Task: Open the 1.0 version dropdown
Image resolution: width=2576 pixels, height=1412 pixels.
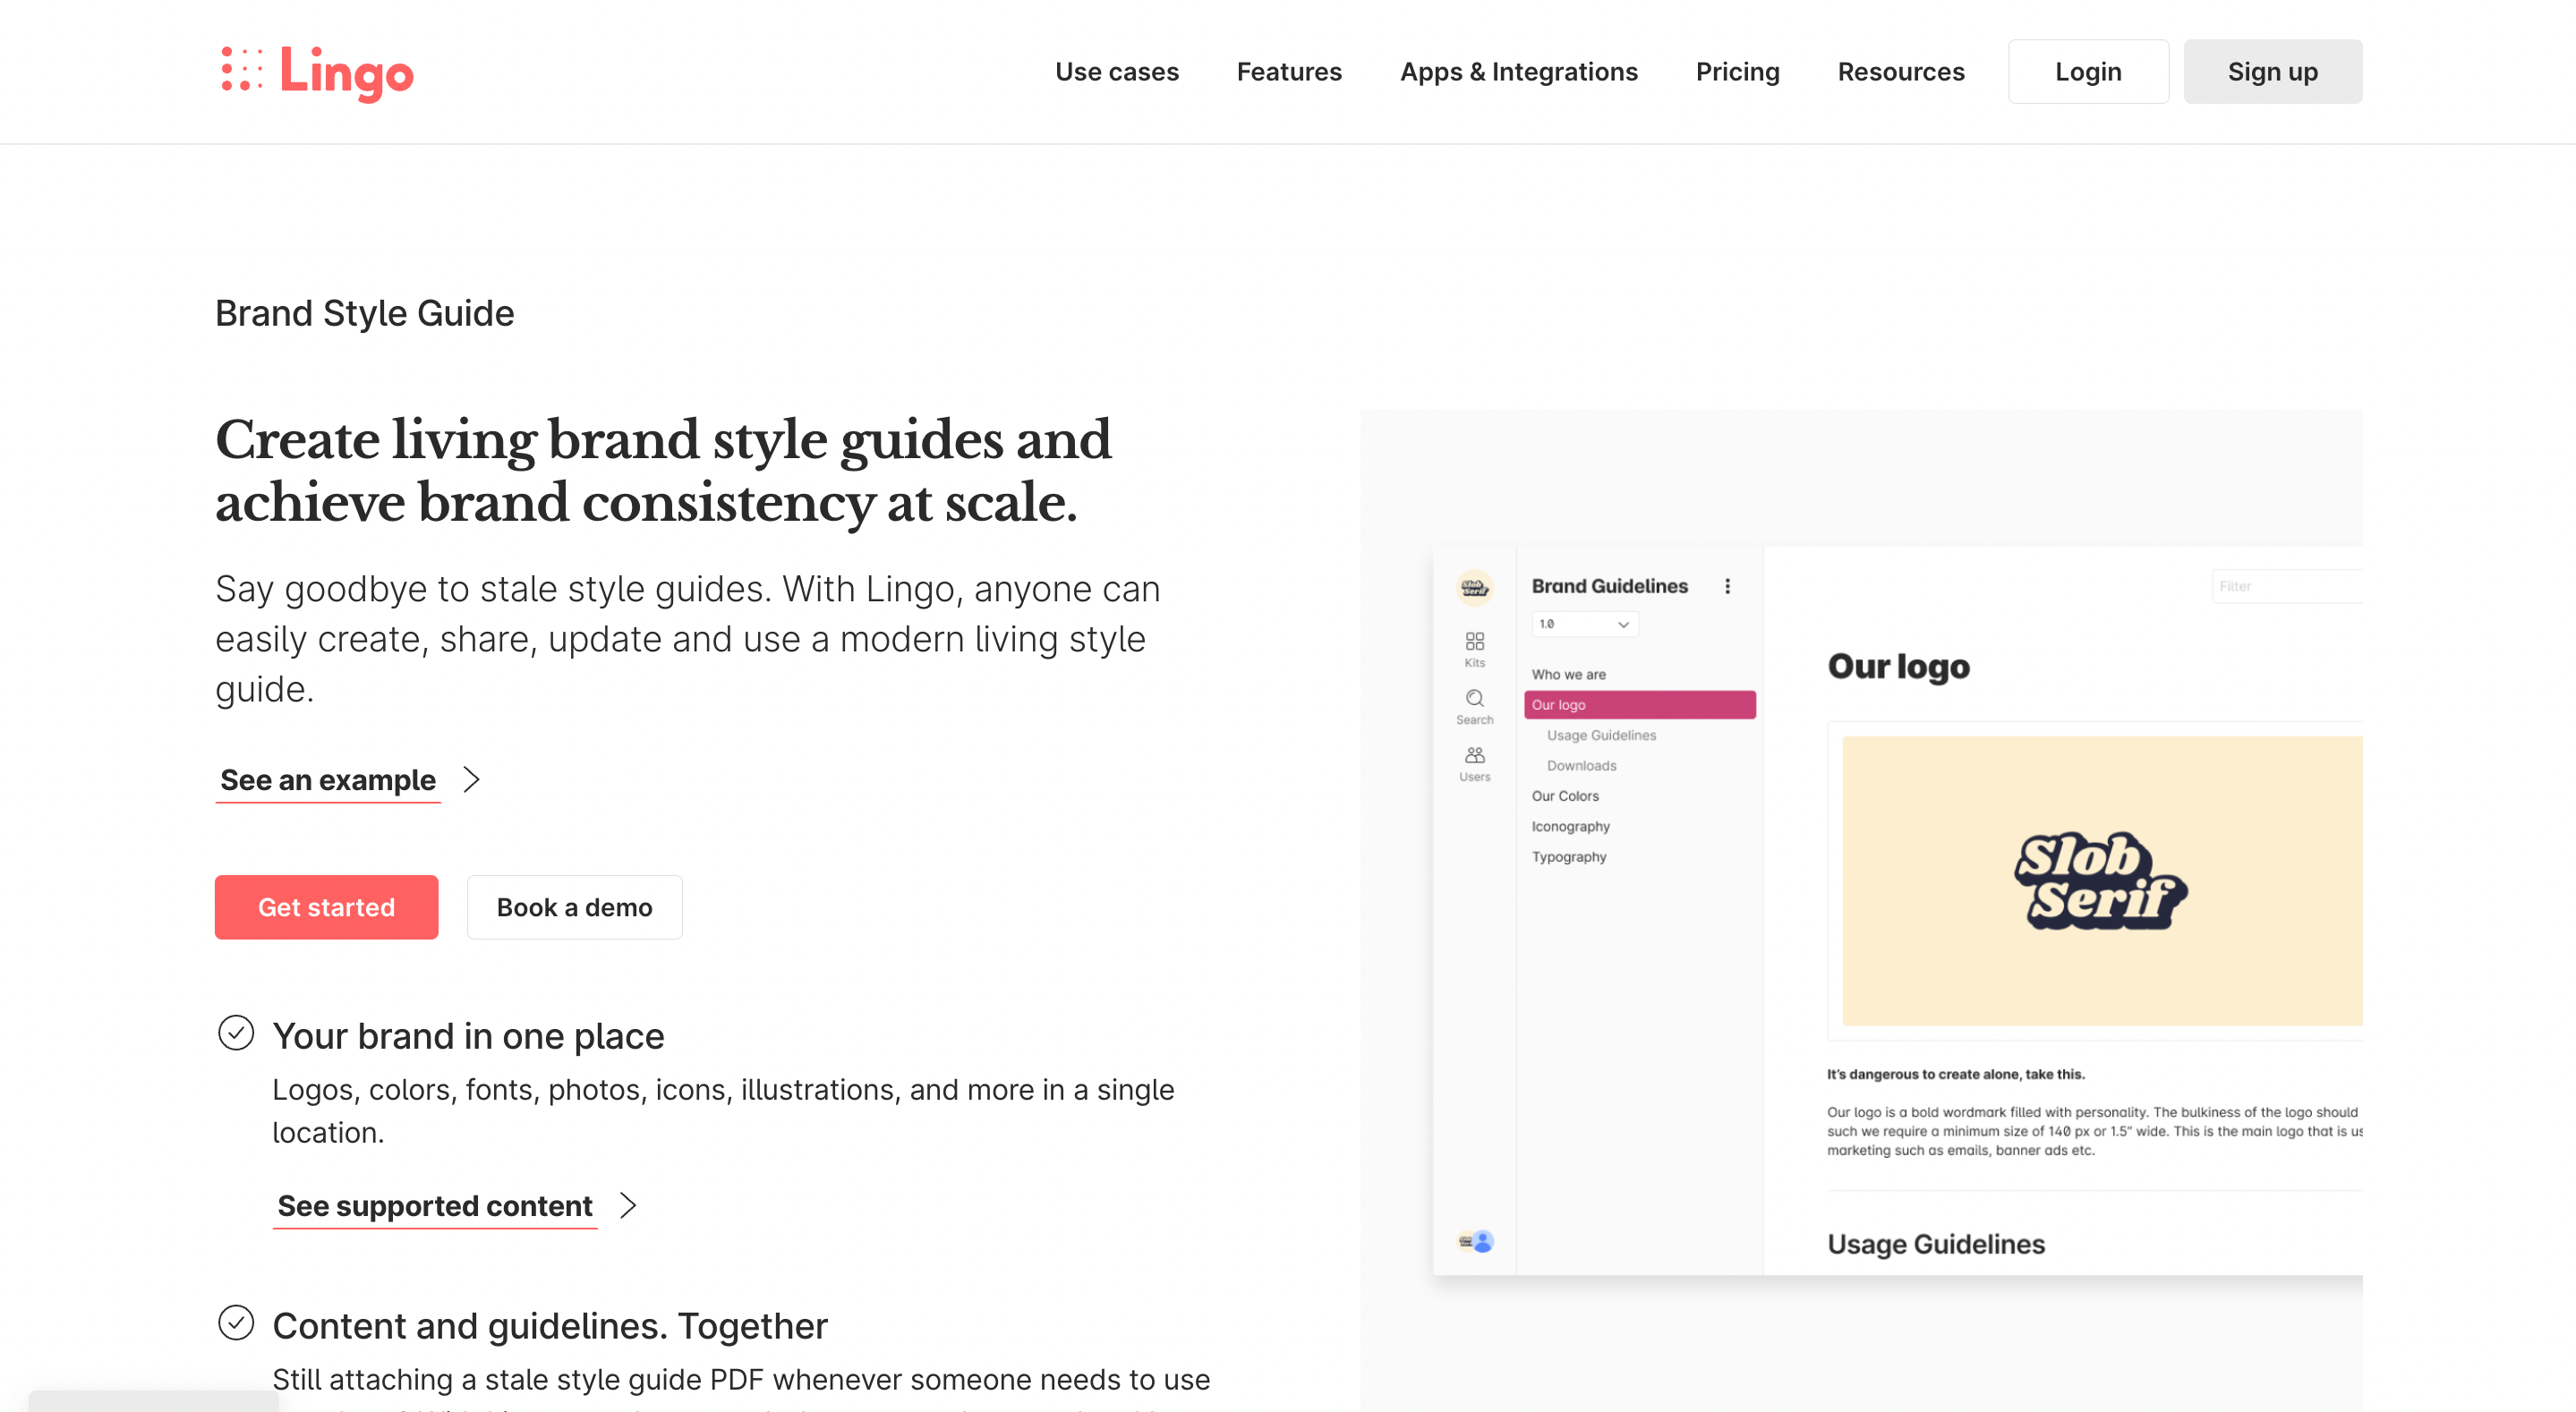Action: point(1584,624)
